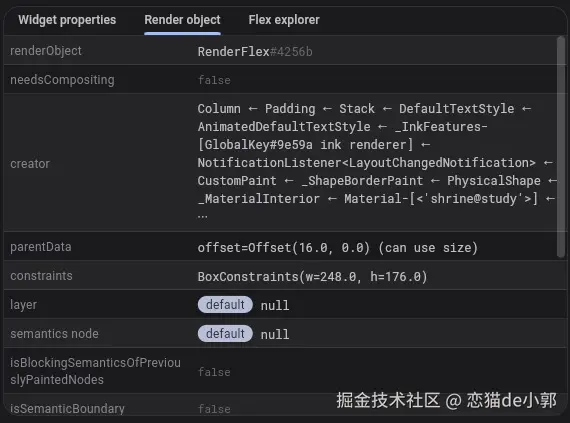Select the parentData property row
The image size is (570, 423).
click(x=280, y=246)
